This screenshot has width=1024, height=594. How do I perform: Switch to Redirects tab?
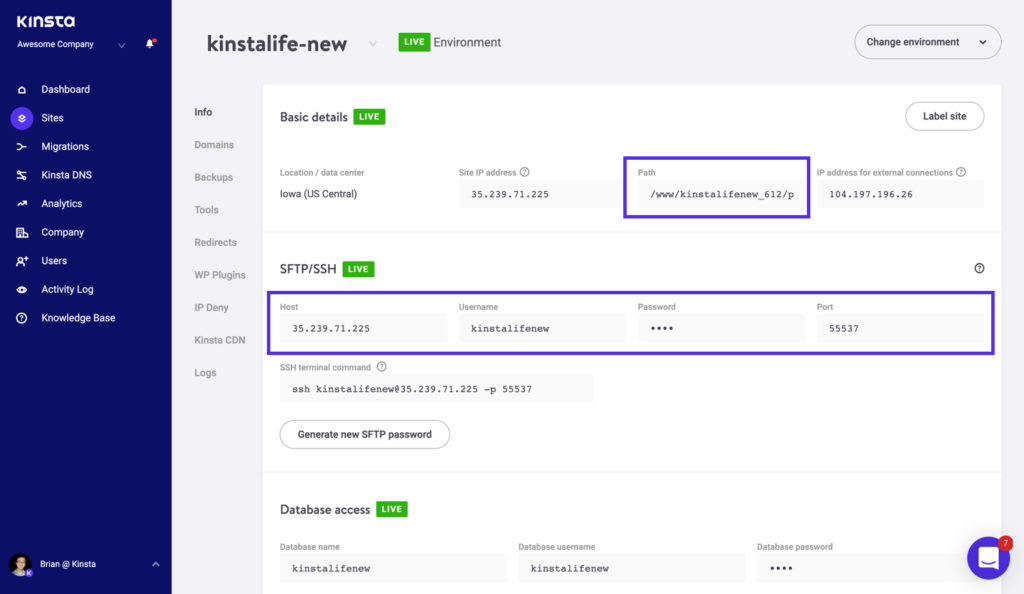(x=216, y=243)
